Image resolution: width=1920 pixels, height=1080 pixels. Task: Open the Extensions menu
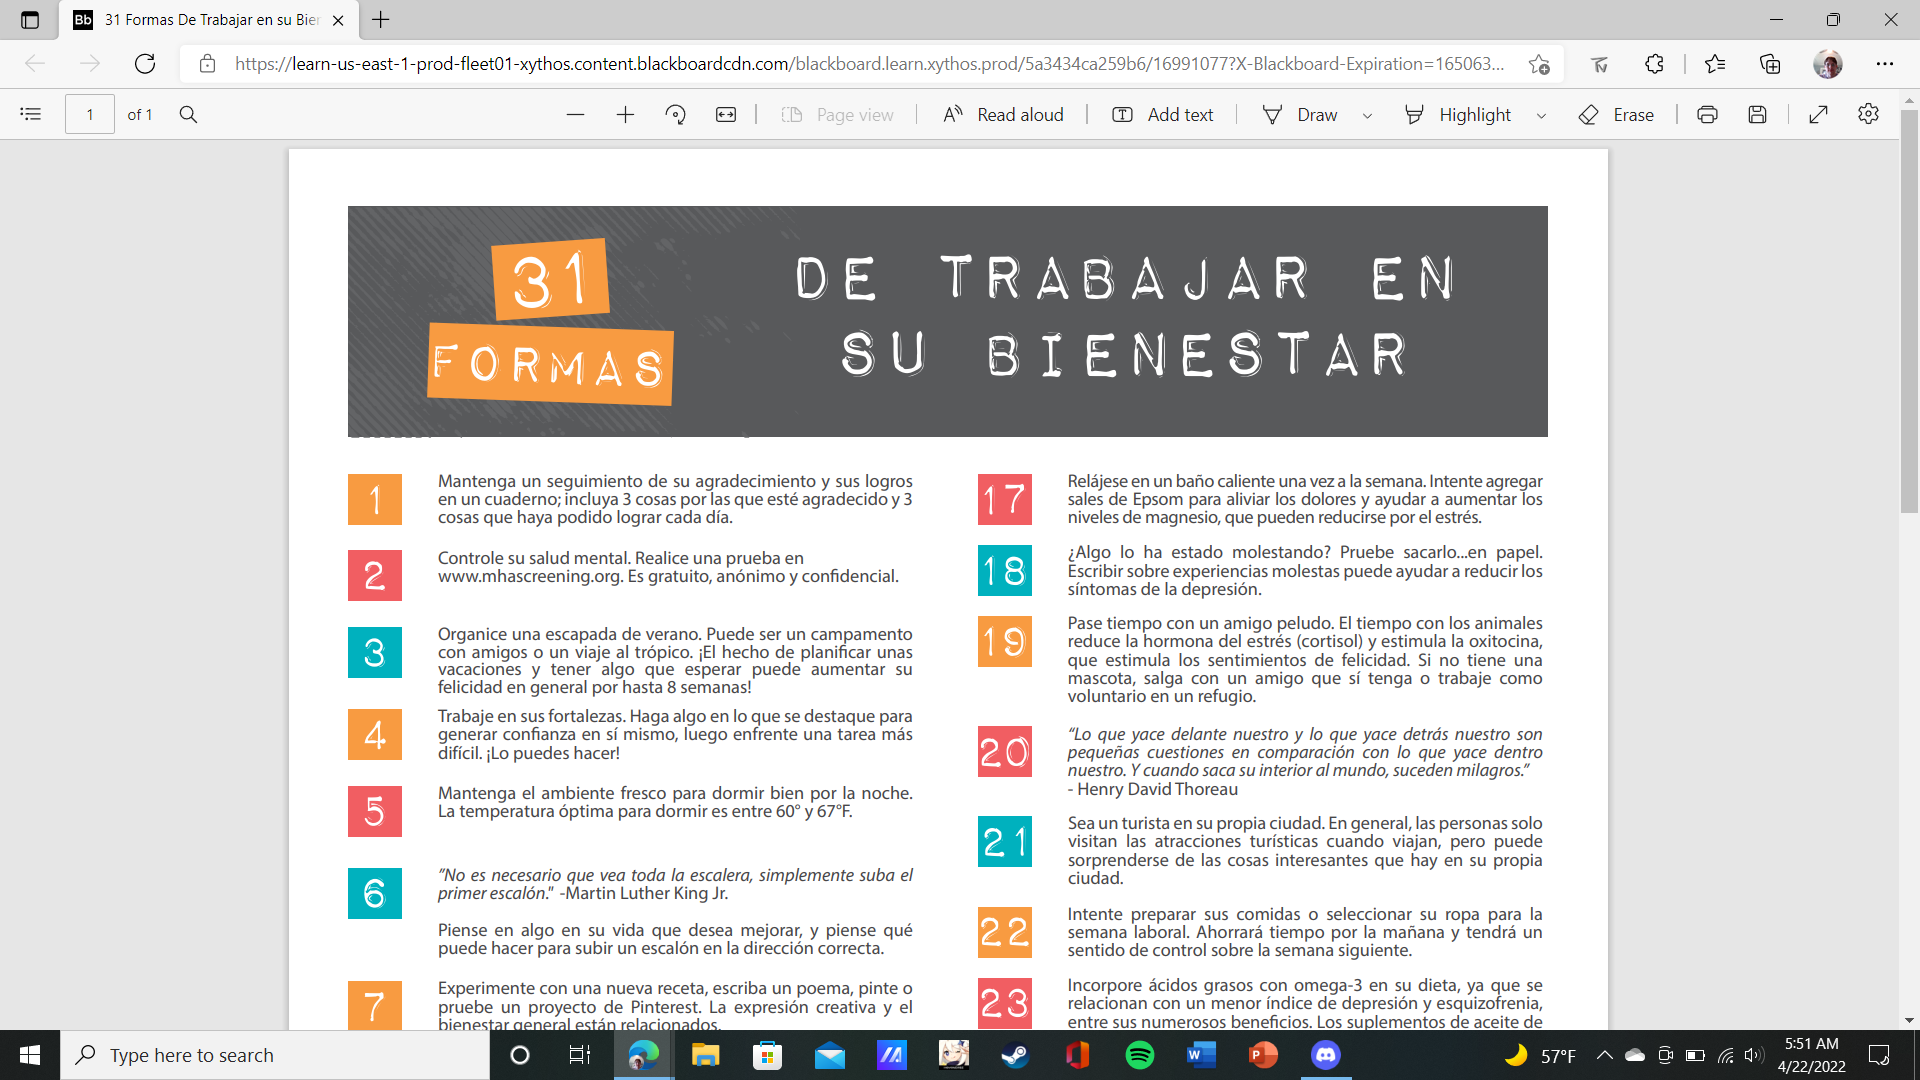coord(1654,64)
